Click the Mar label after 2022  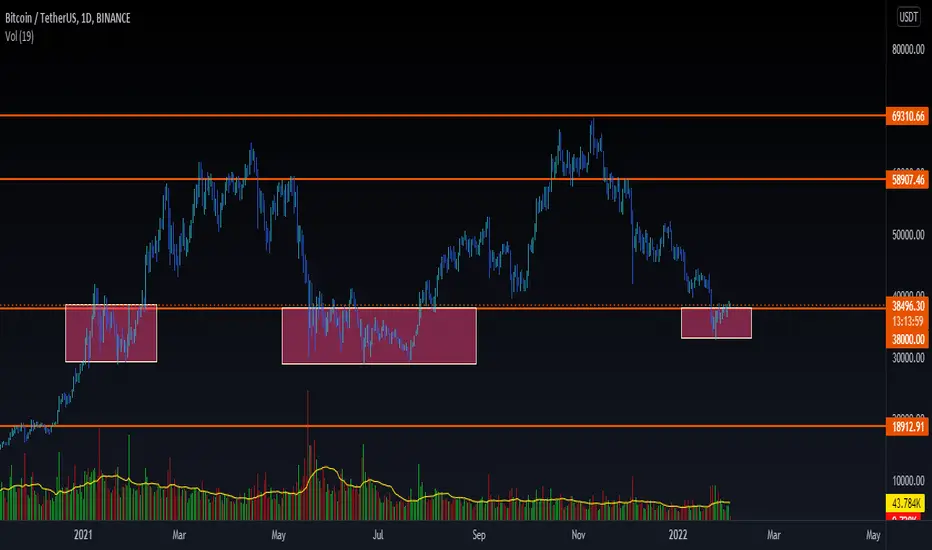(x=773, y=535)
